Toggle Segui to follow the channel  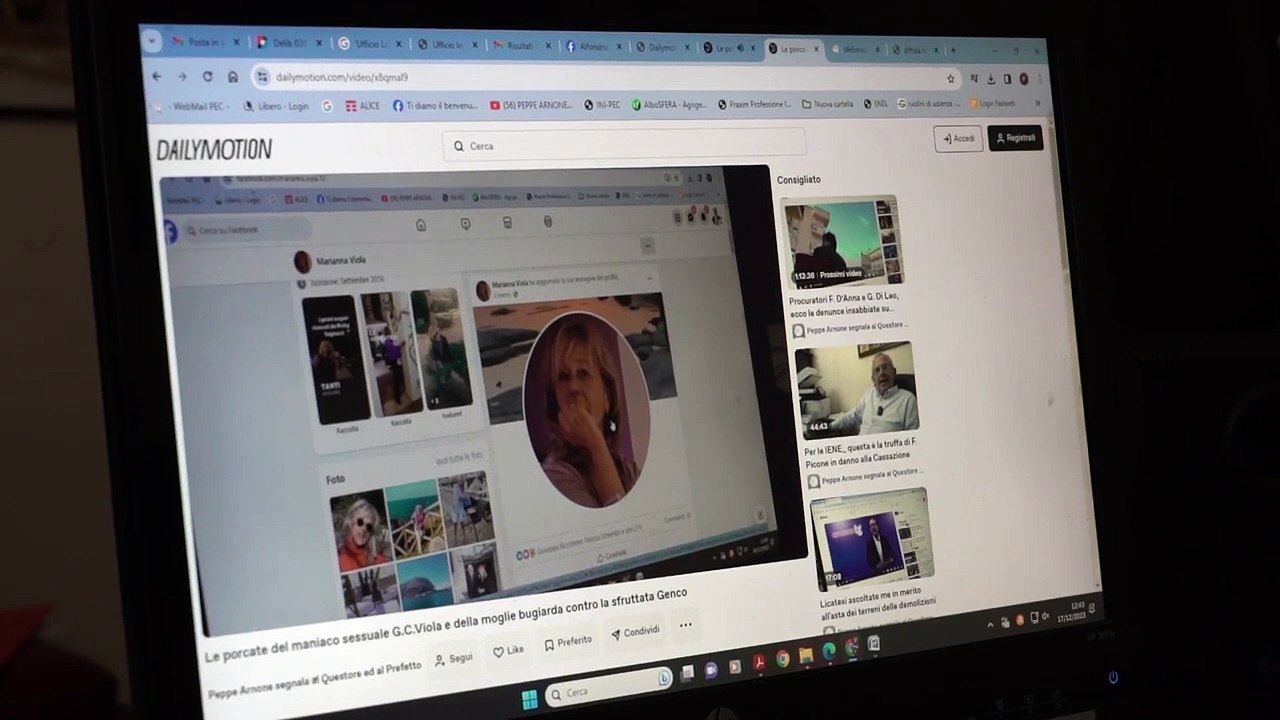(454, 659)
